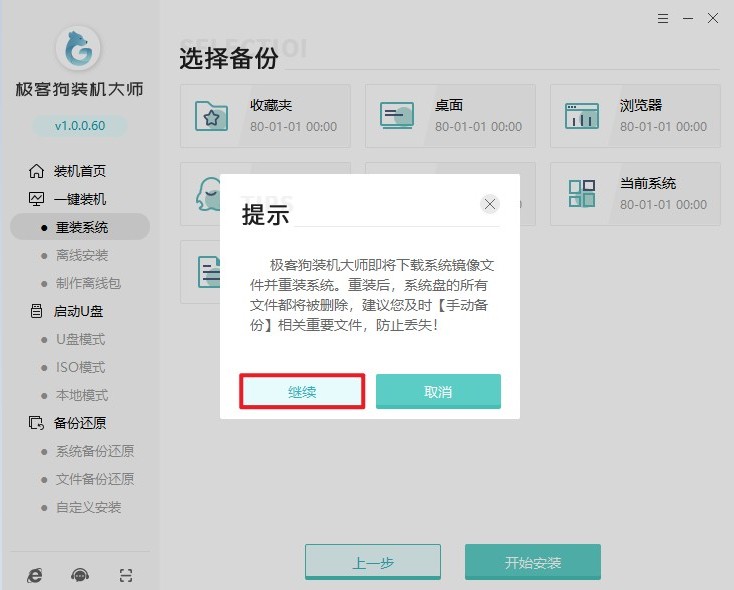Click the document icon card in third row

click(209, 272)
